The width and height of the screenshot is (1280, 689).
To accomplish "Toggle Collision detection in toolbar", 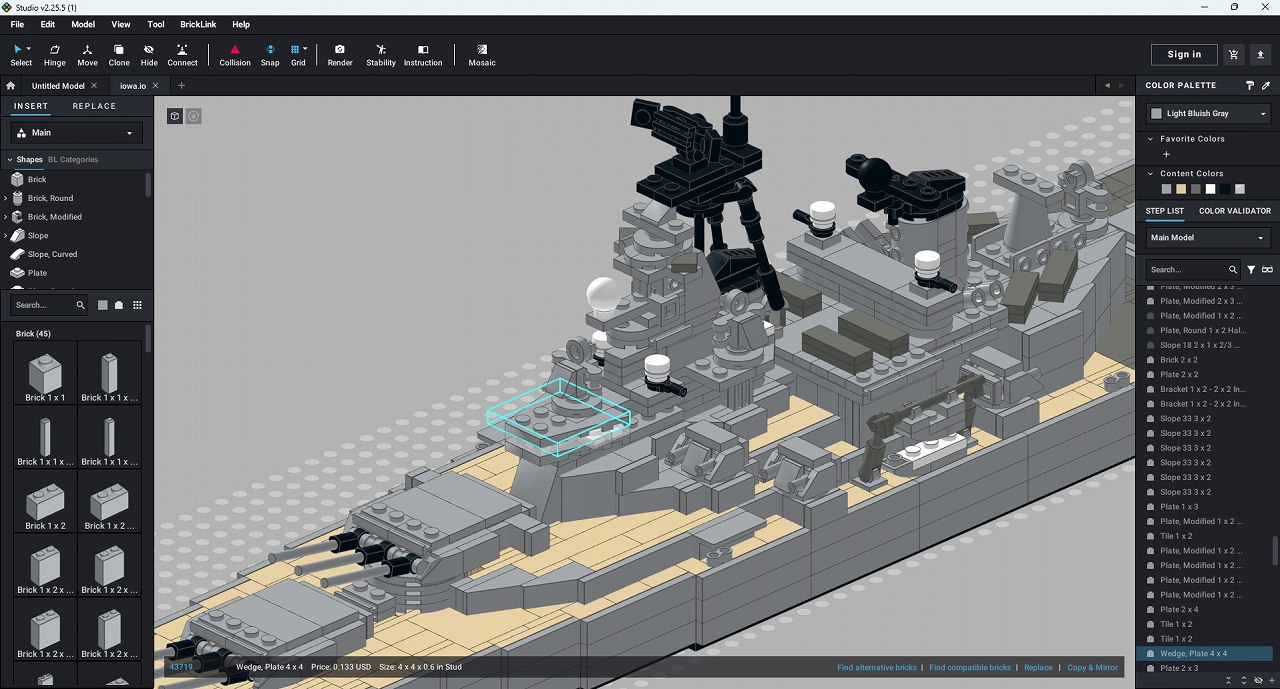I will (x=235, y=54).
